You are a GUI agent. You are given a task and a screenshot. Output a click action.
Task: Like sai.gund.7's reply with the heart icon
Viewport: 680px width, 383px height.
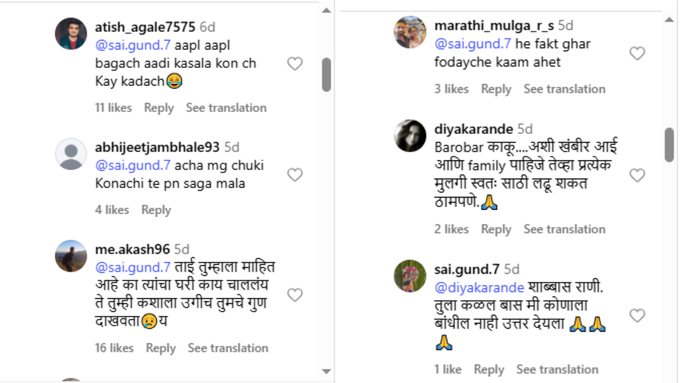click(x=637, y=315)
